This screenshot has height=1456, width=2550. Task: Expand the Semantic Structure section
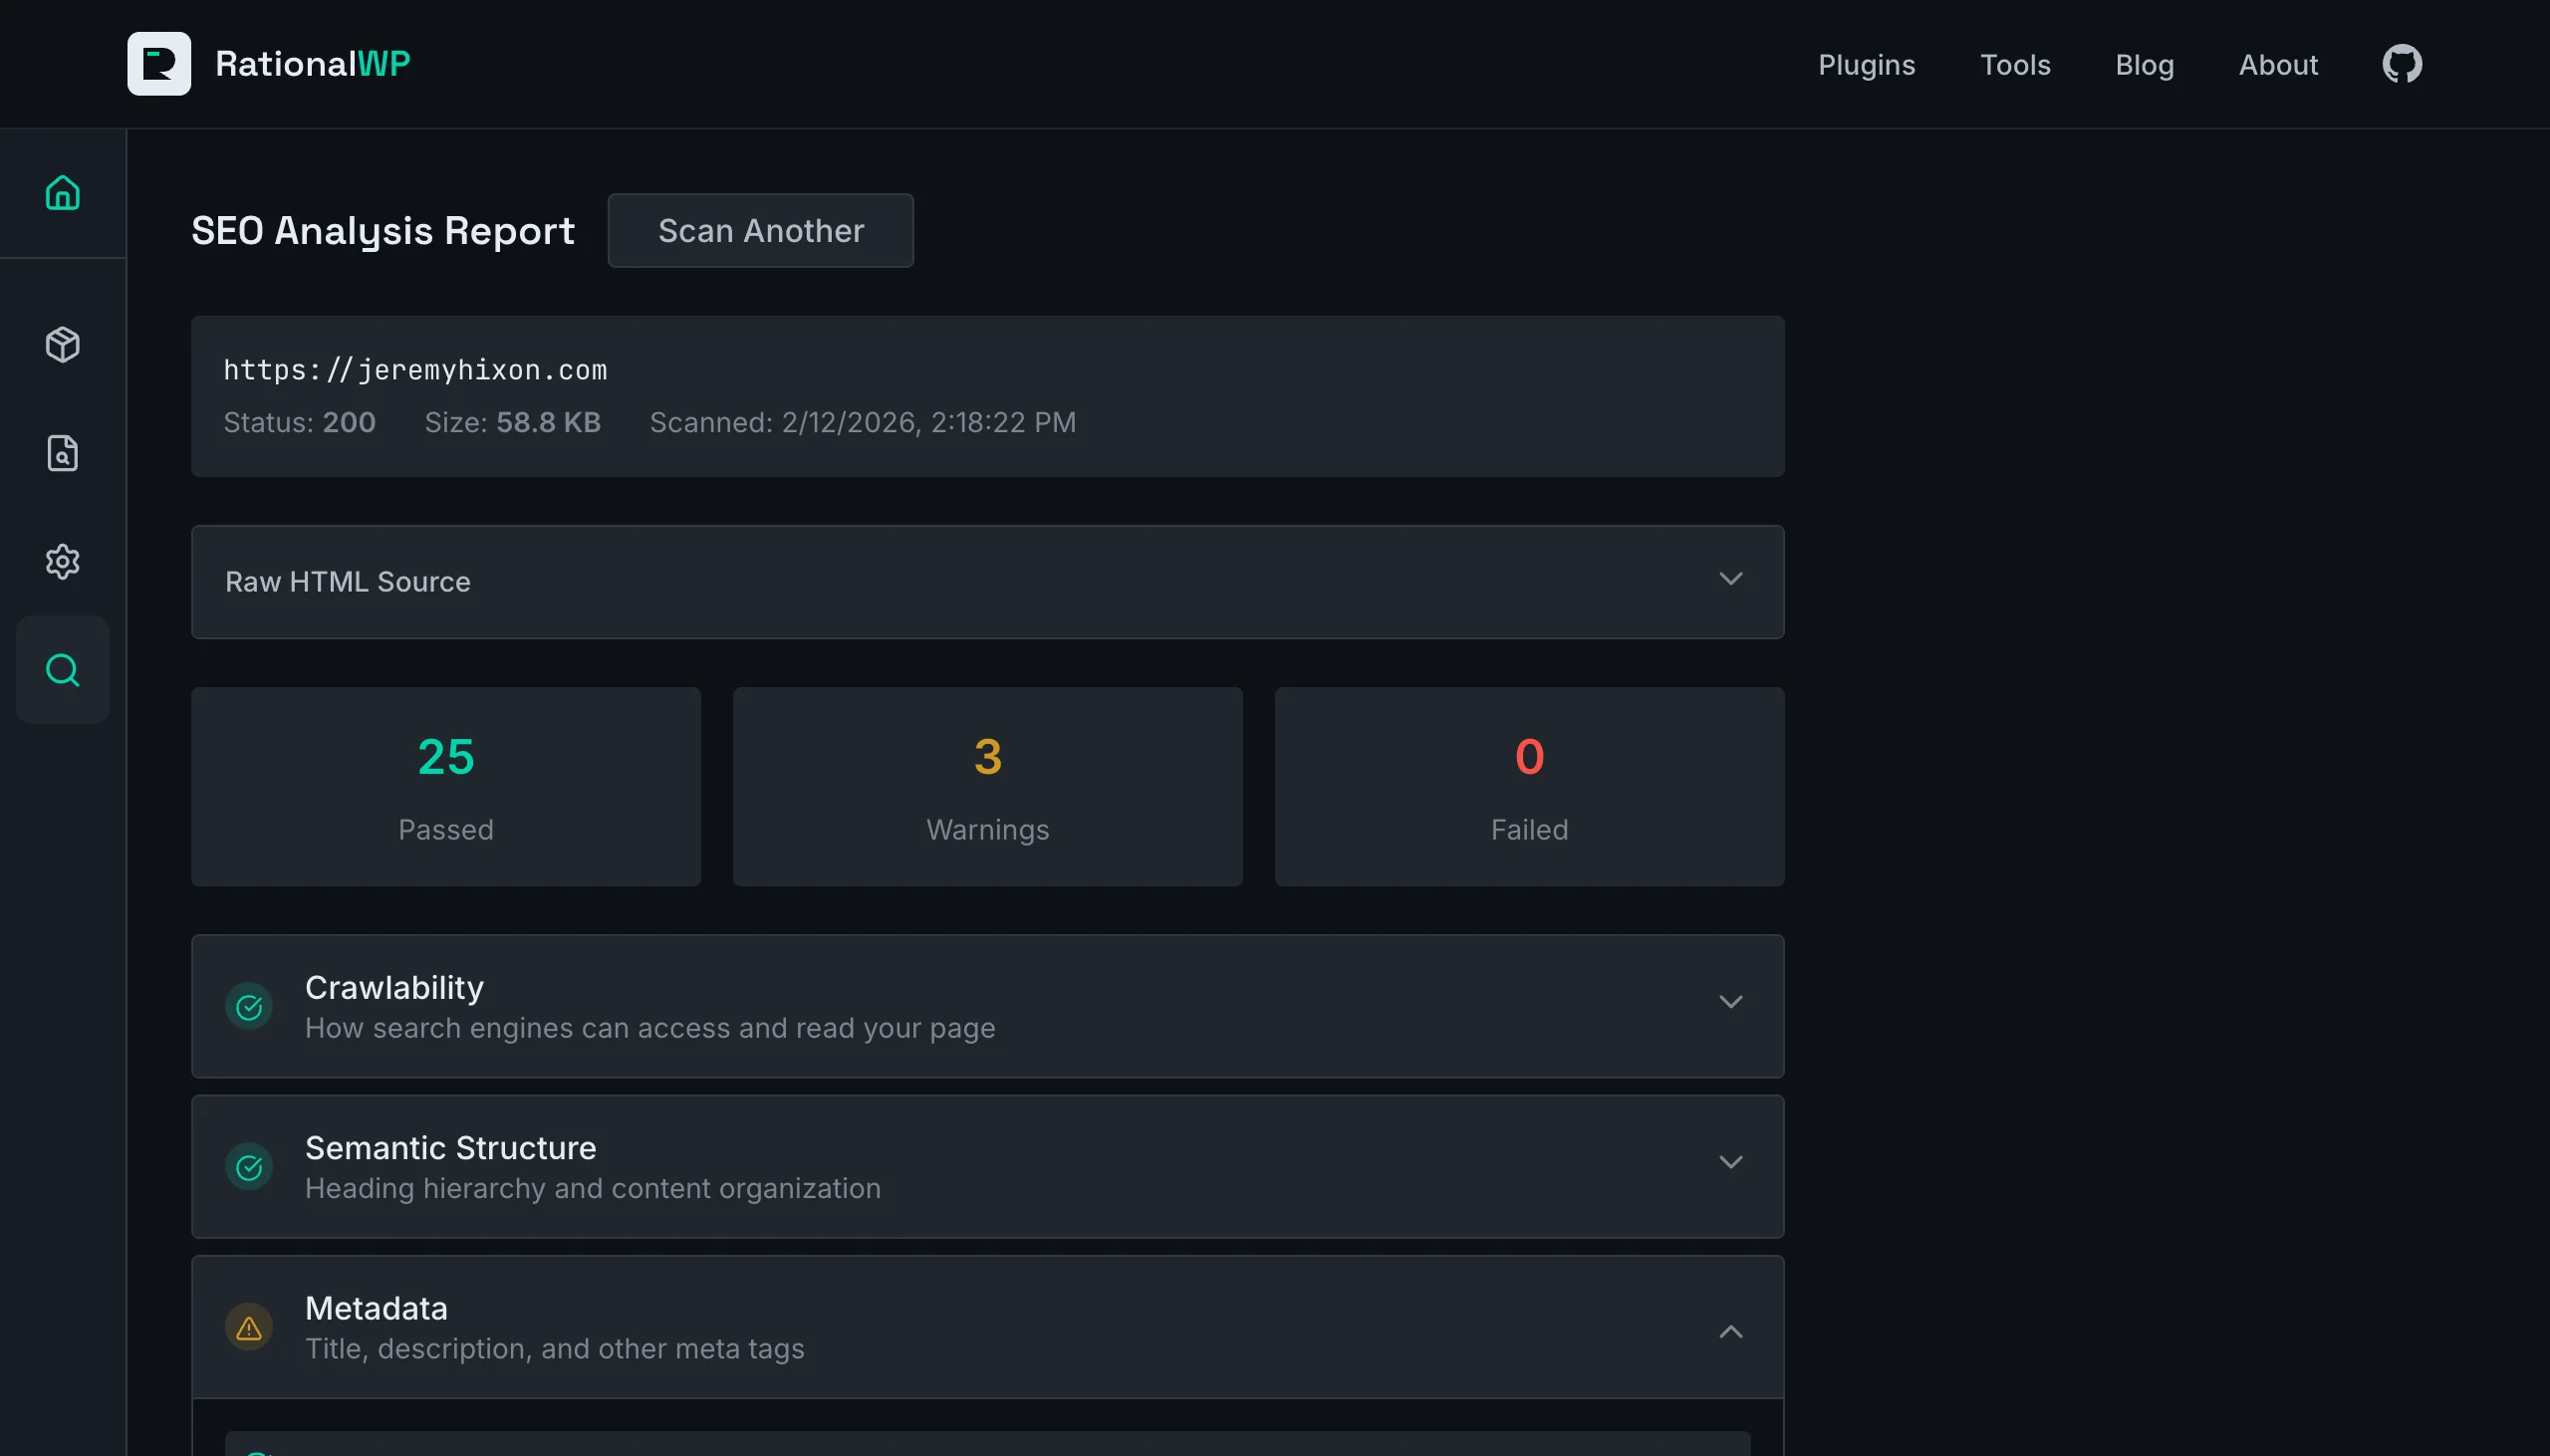point(1731,1161)
